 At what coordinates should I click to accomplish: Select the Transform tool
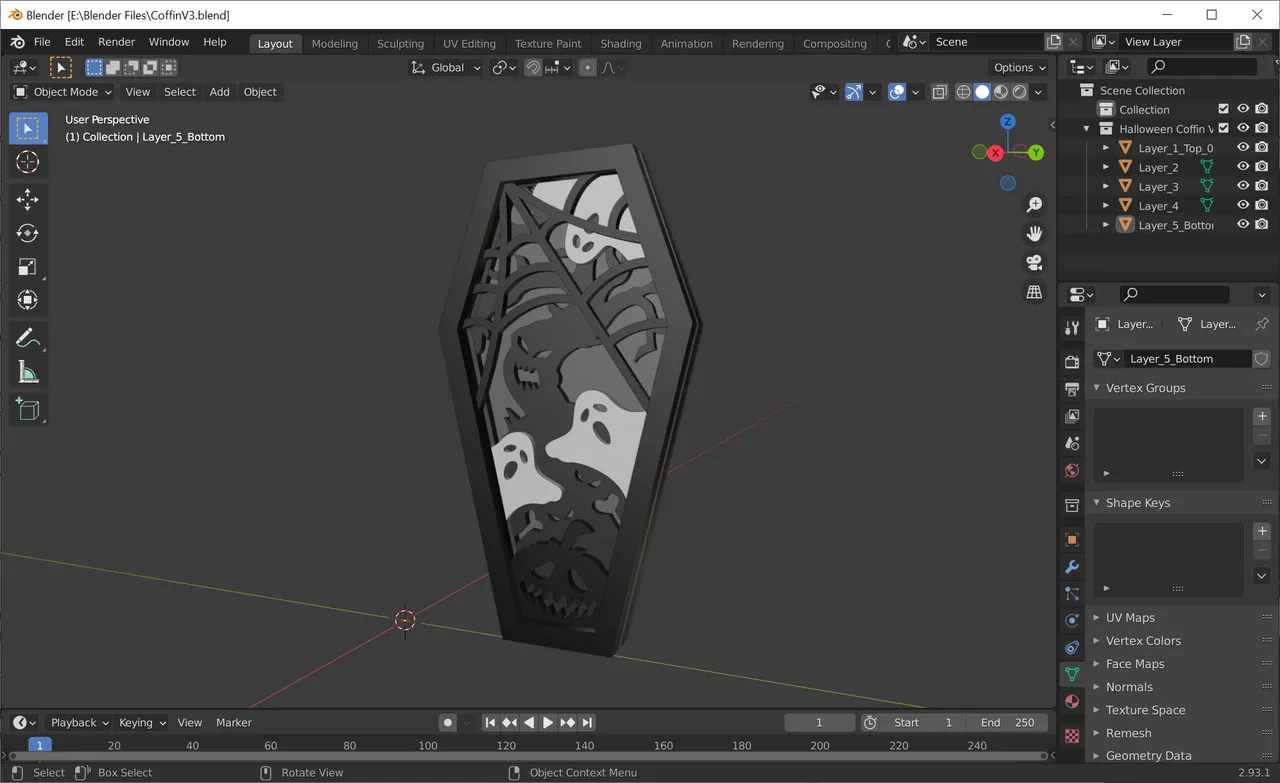(28, 300)
